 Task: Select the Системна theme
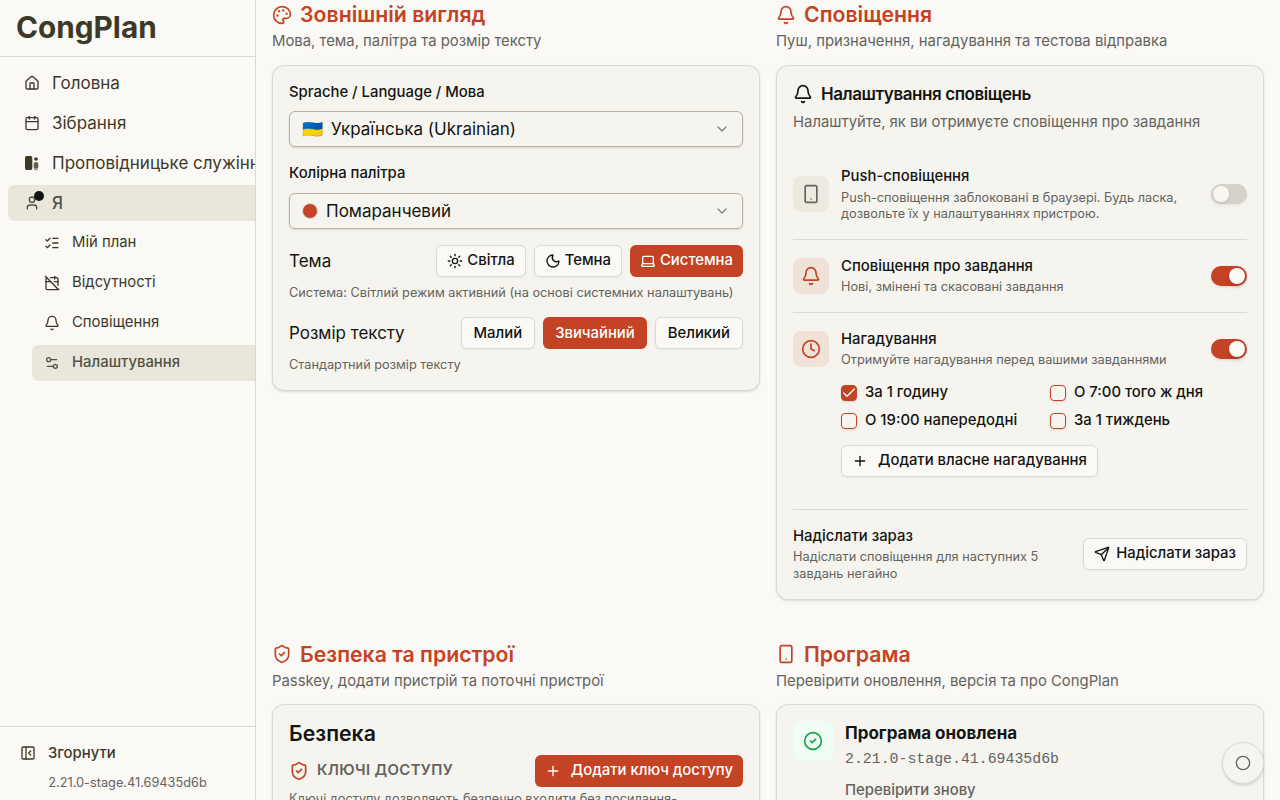[x=686, y=261]
